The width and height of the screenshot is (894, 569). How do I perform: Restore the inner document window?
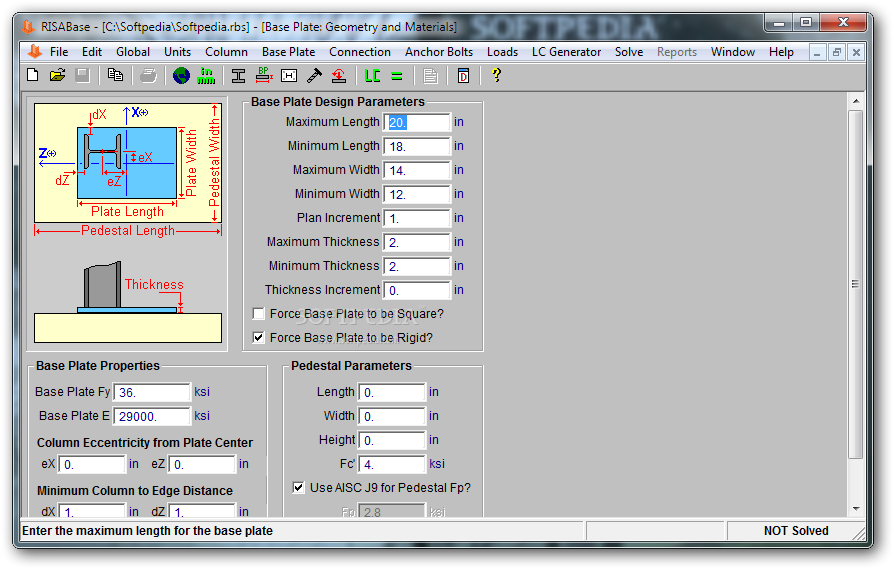click(x=836, y=52)
